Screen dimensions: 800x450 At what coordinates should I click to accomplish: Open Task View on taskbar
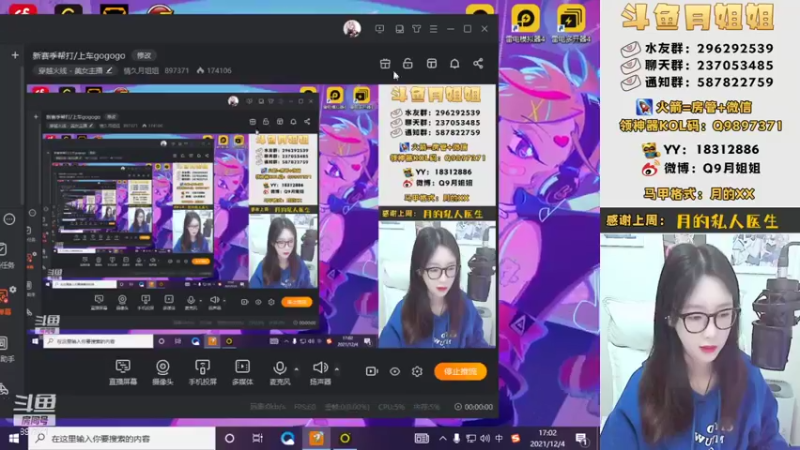pos(258,438)
